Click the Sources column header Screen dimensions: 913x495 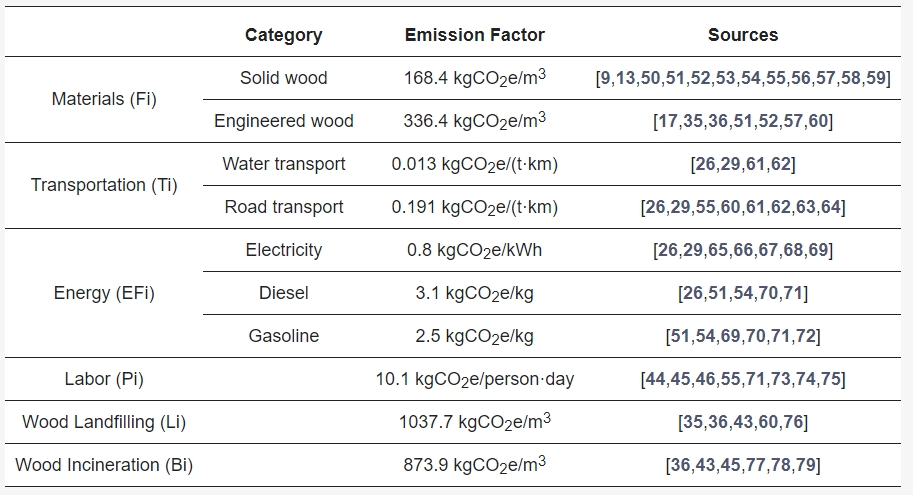click(743, 35)
